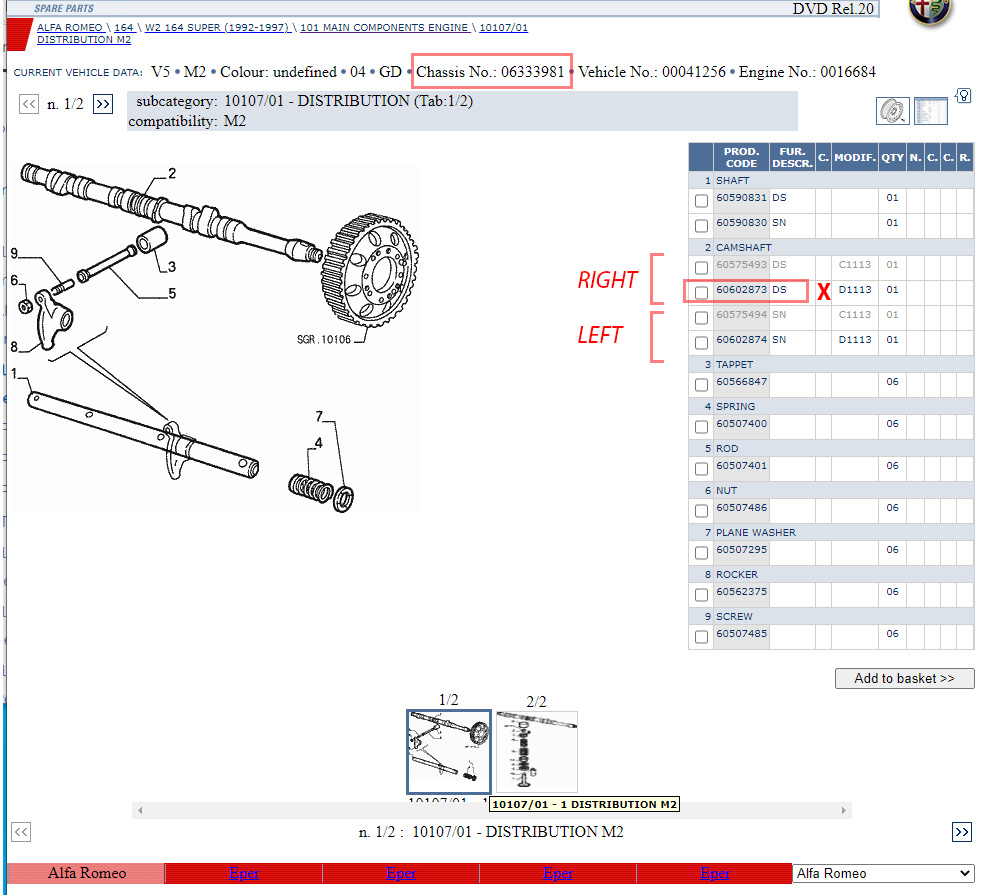Click the Alfa Romeo emblem logo
Viewport: 983px width, 896px height.
coord(930,12)
